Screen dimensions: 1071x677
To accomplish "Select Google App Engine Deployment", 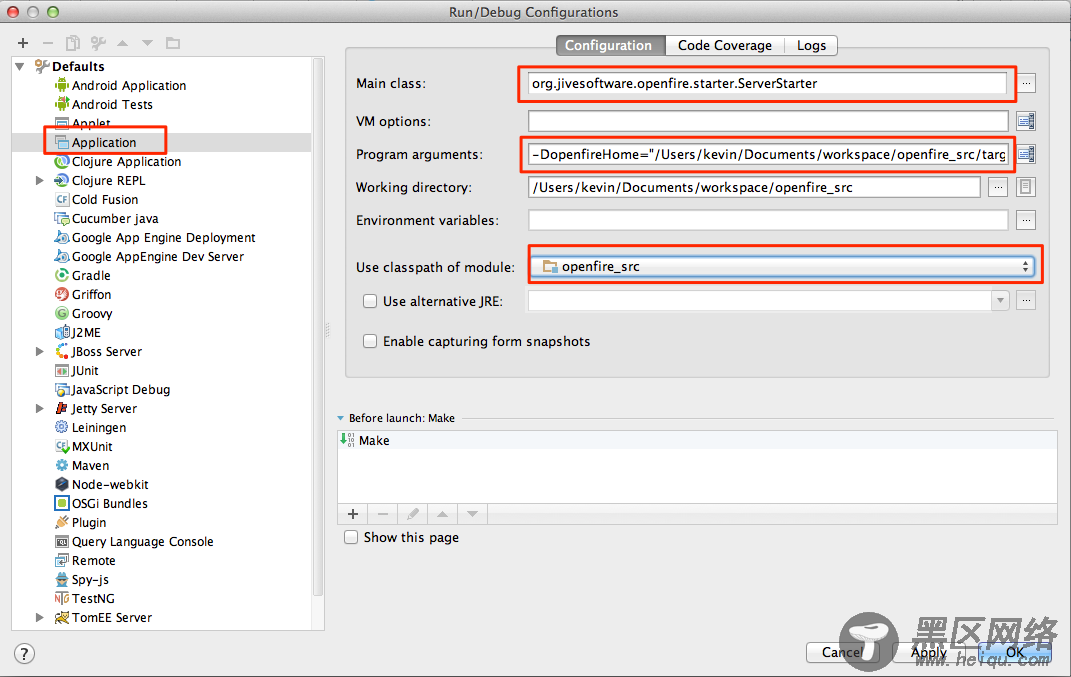I will pos(163,238).
